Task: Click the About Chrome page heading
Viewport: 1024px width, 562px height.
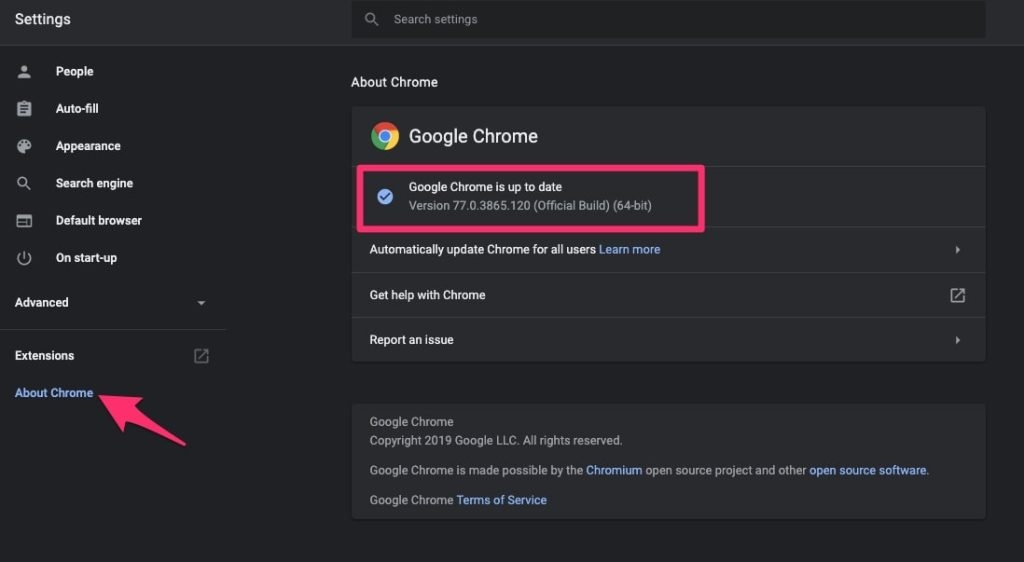Action: click(x=394, y=82)
